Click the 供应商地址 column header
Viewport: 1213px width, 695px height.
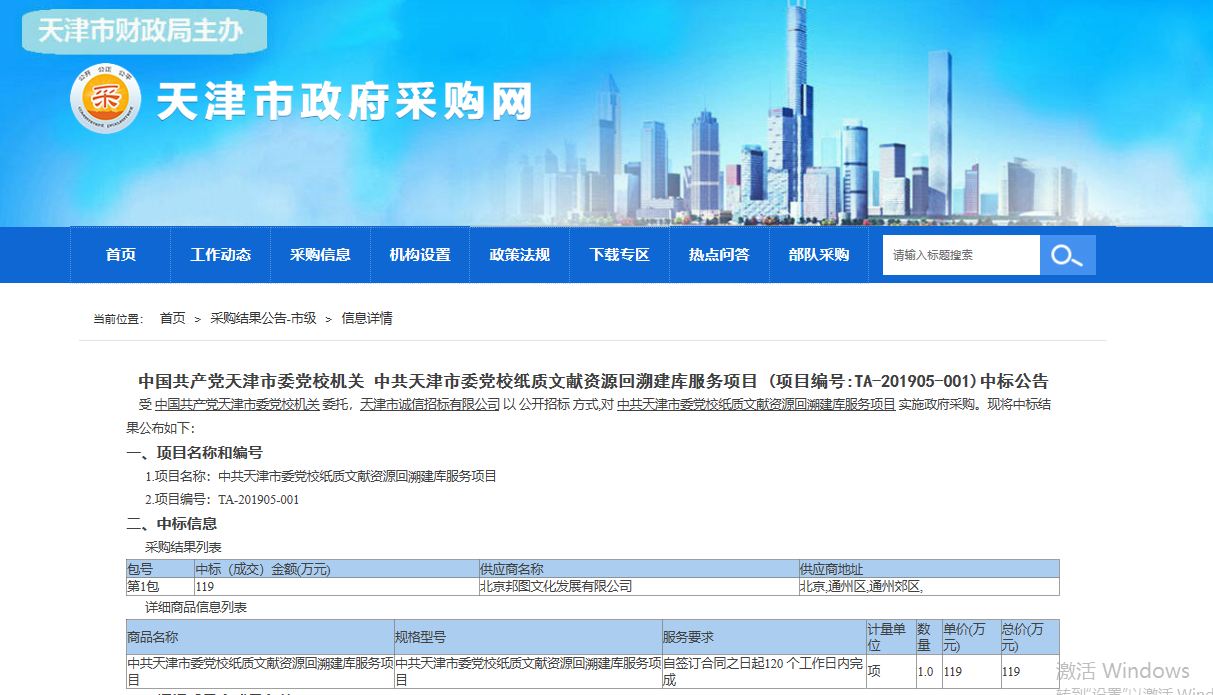click(x=929, y=569)
